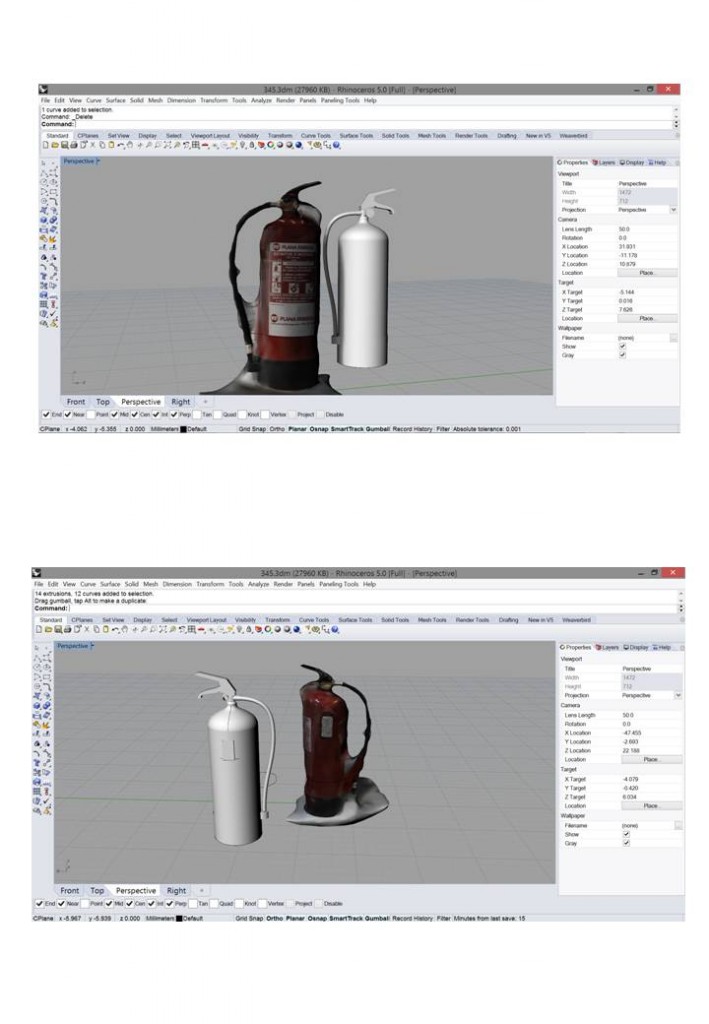The image size is (709, 1024).
Task: Select Box solid tool in upper window sidebar
Action: coord(44,220)
